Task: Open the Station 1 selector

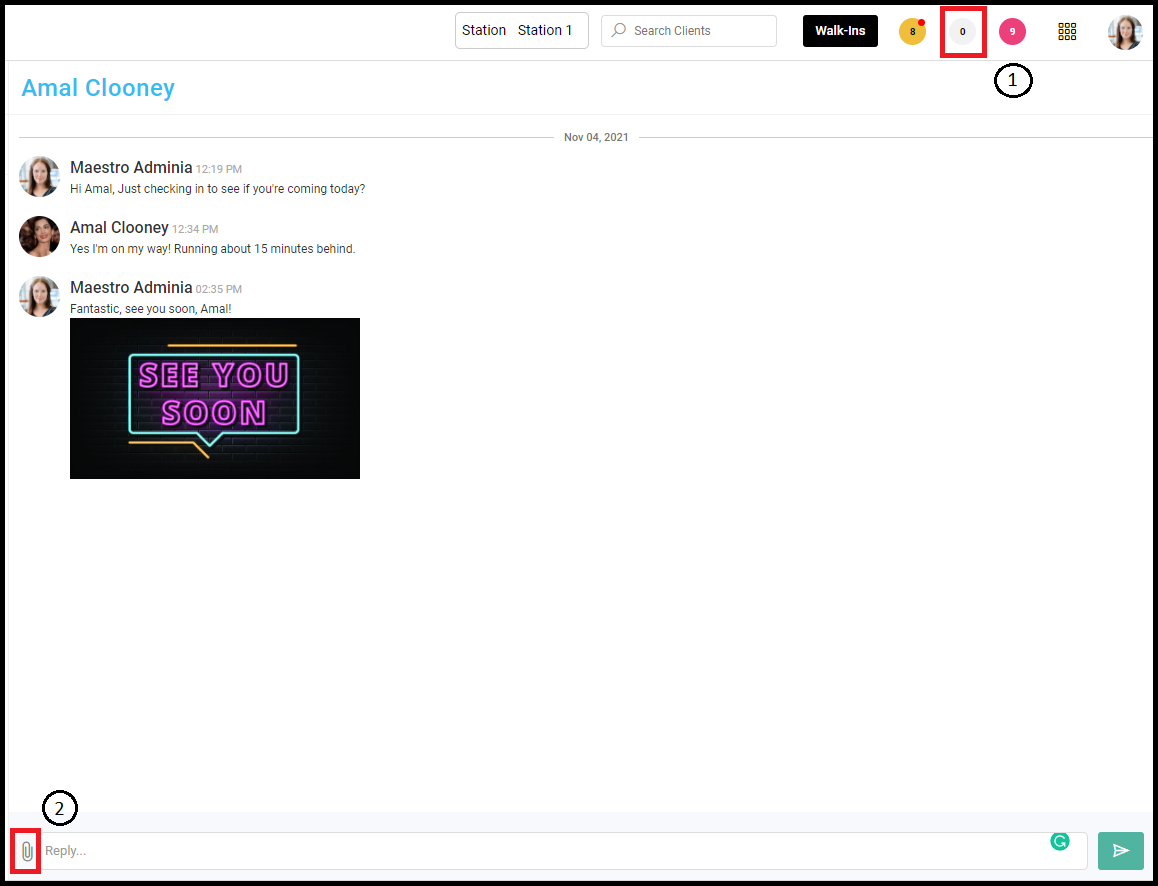Action: click(521, 30)
